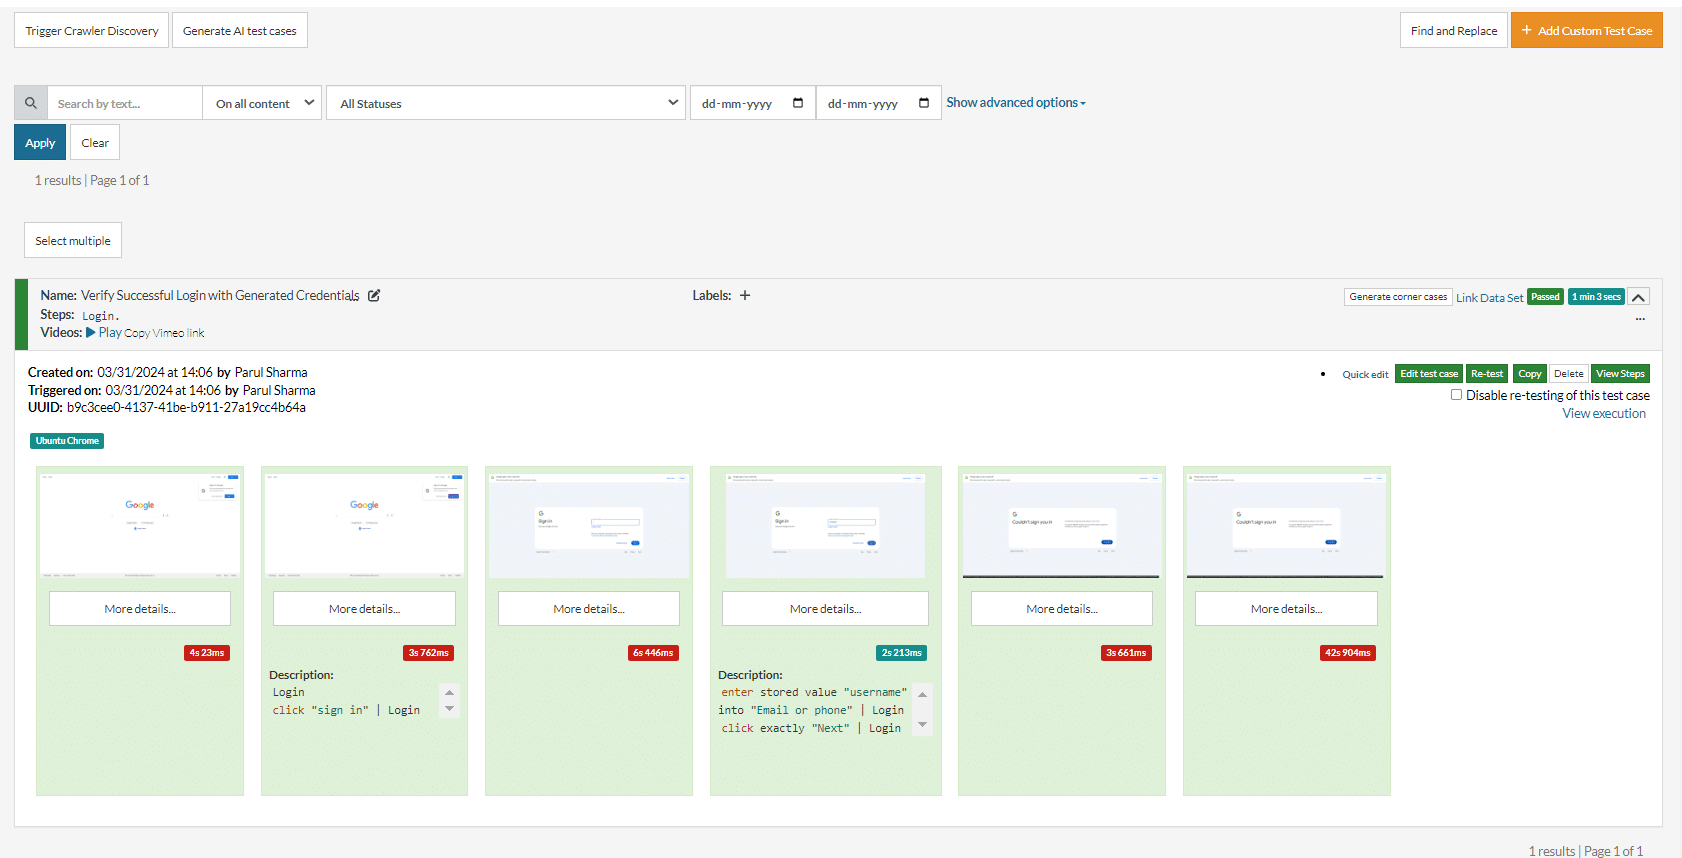
Task: Click Edit test case button
Action: (1429, 374)
